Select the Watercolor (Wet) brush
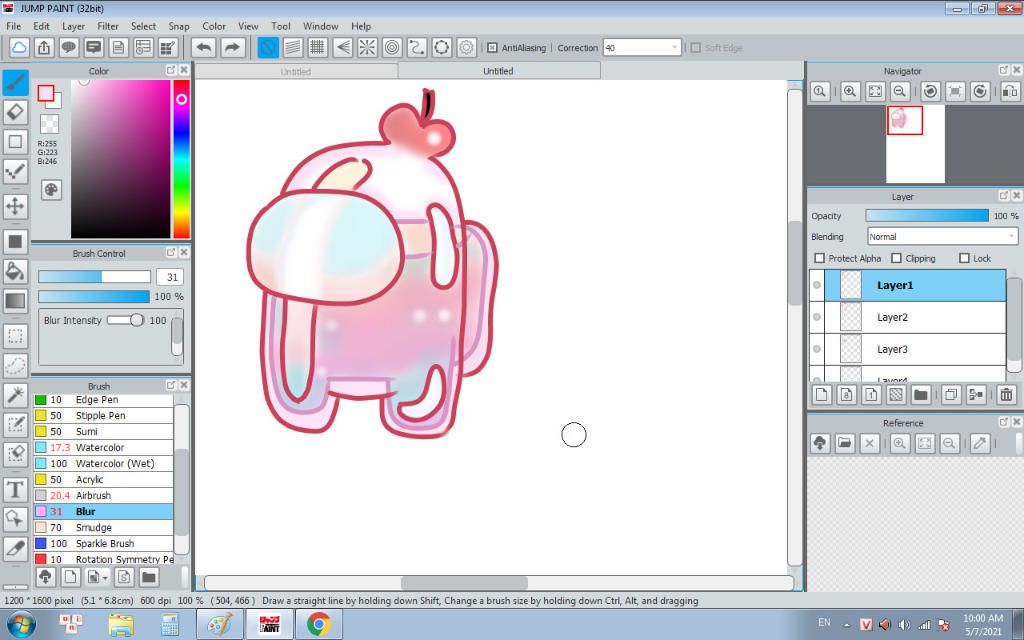This screenshot has width=1024, height=640. pyautogui.click(x=103, y=463)
